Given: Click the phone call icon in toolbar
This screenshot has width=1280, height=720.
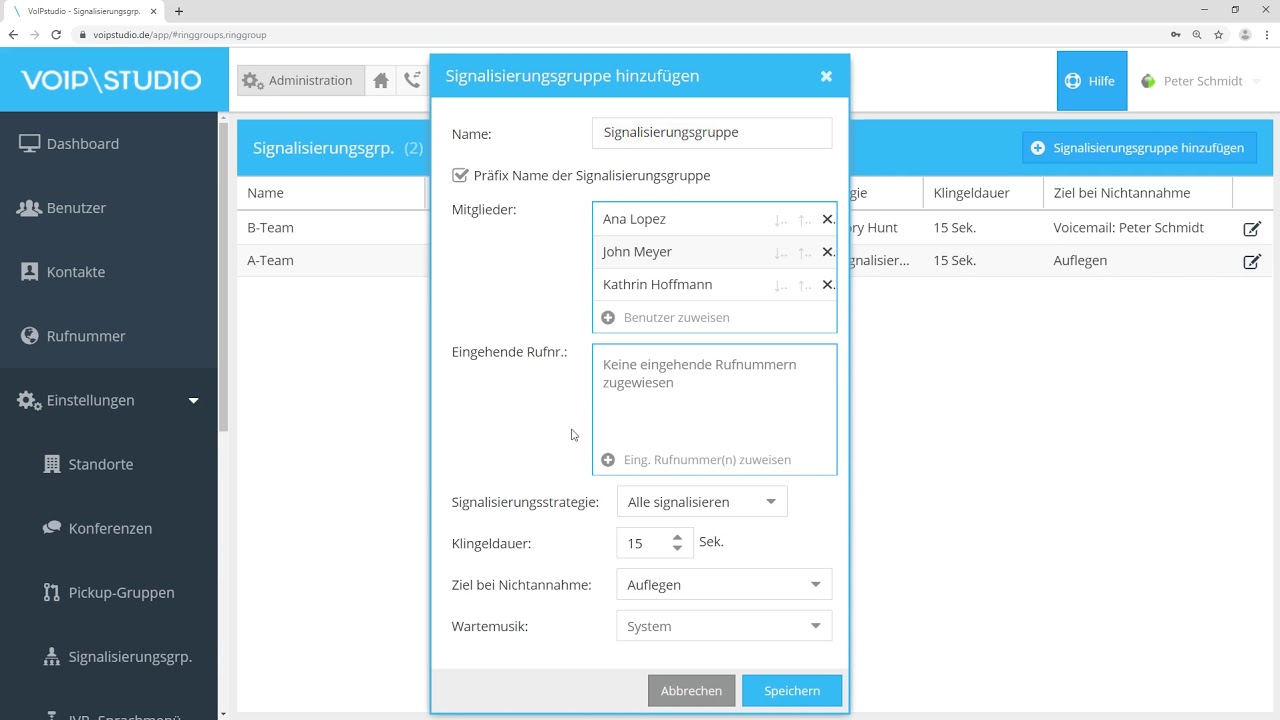Looking at the screenshot, I should pyautogui.click(x=412, y=81).
